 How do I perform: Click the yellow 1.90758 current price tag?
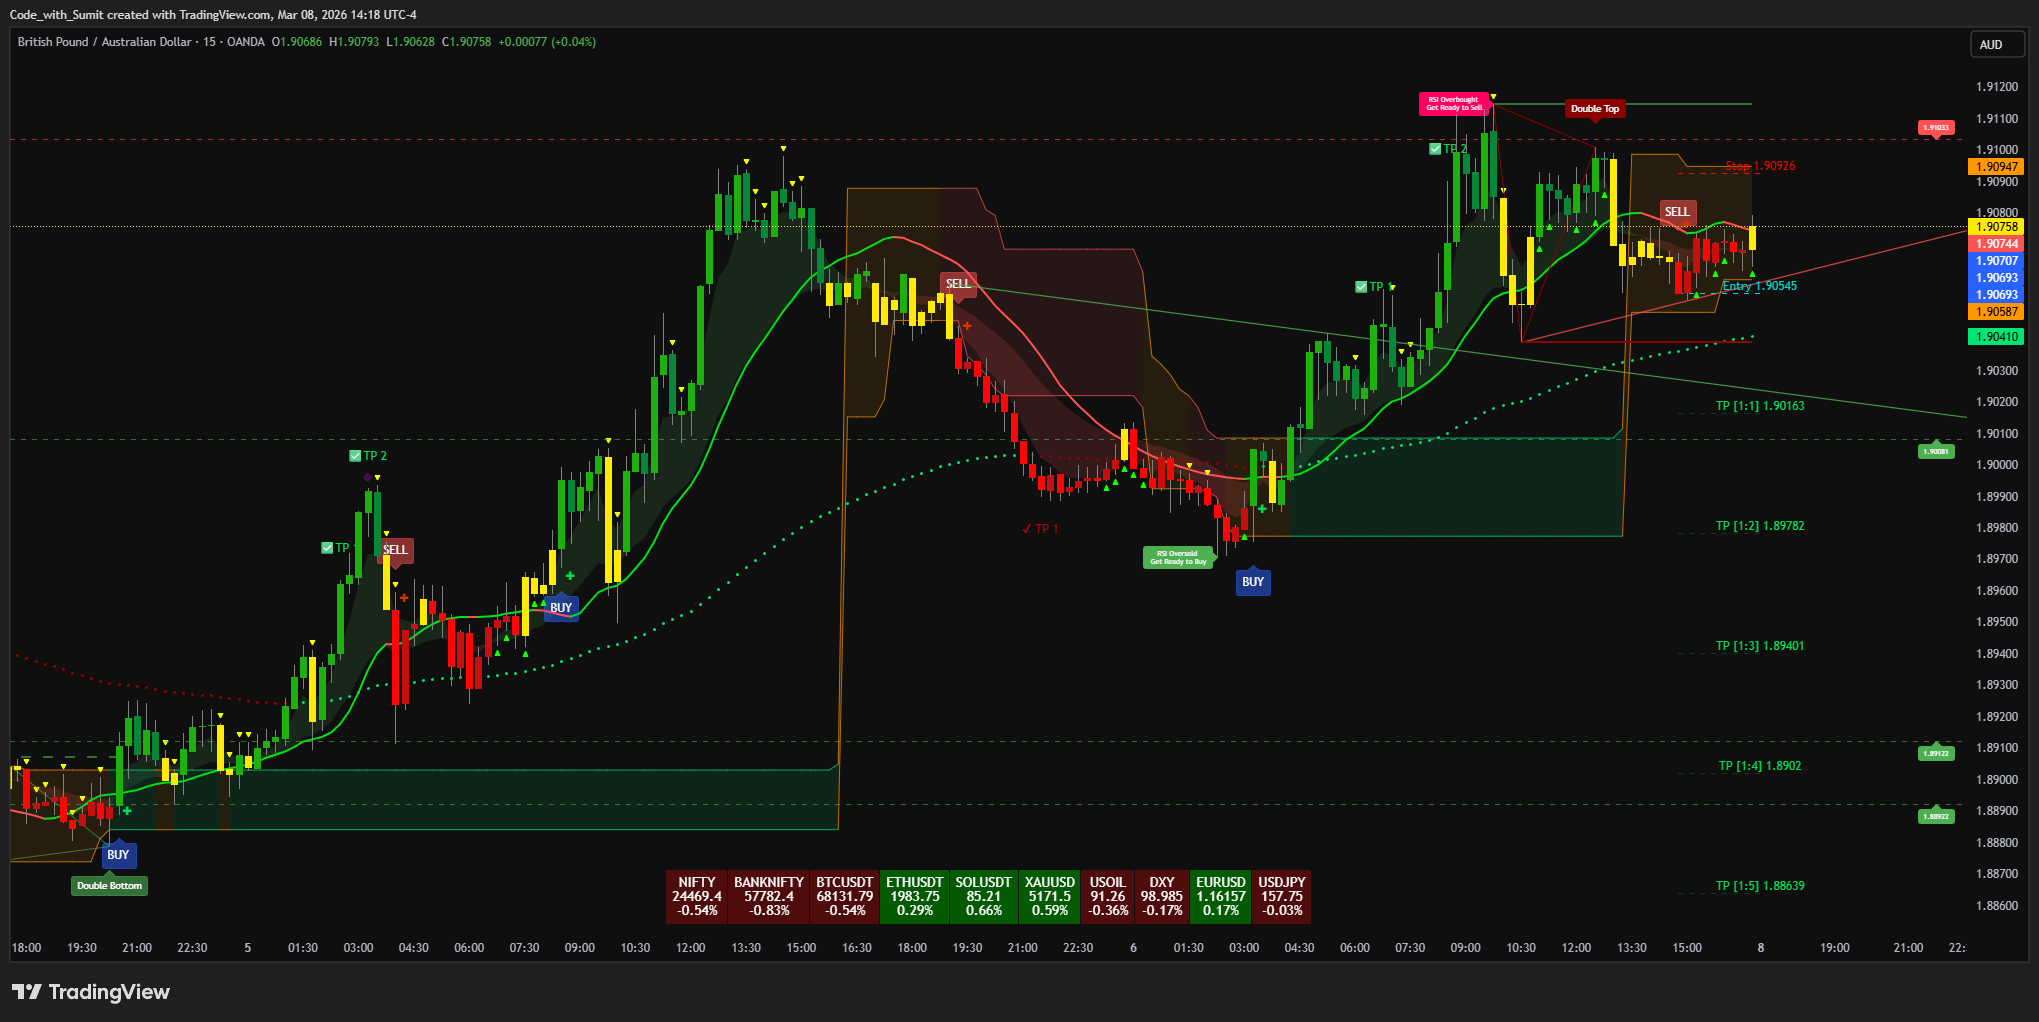(1995, 227)
